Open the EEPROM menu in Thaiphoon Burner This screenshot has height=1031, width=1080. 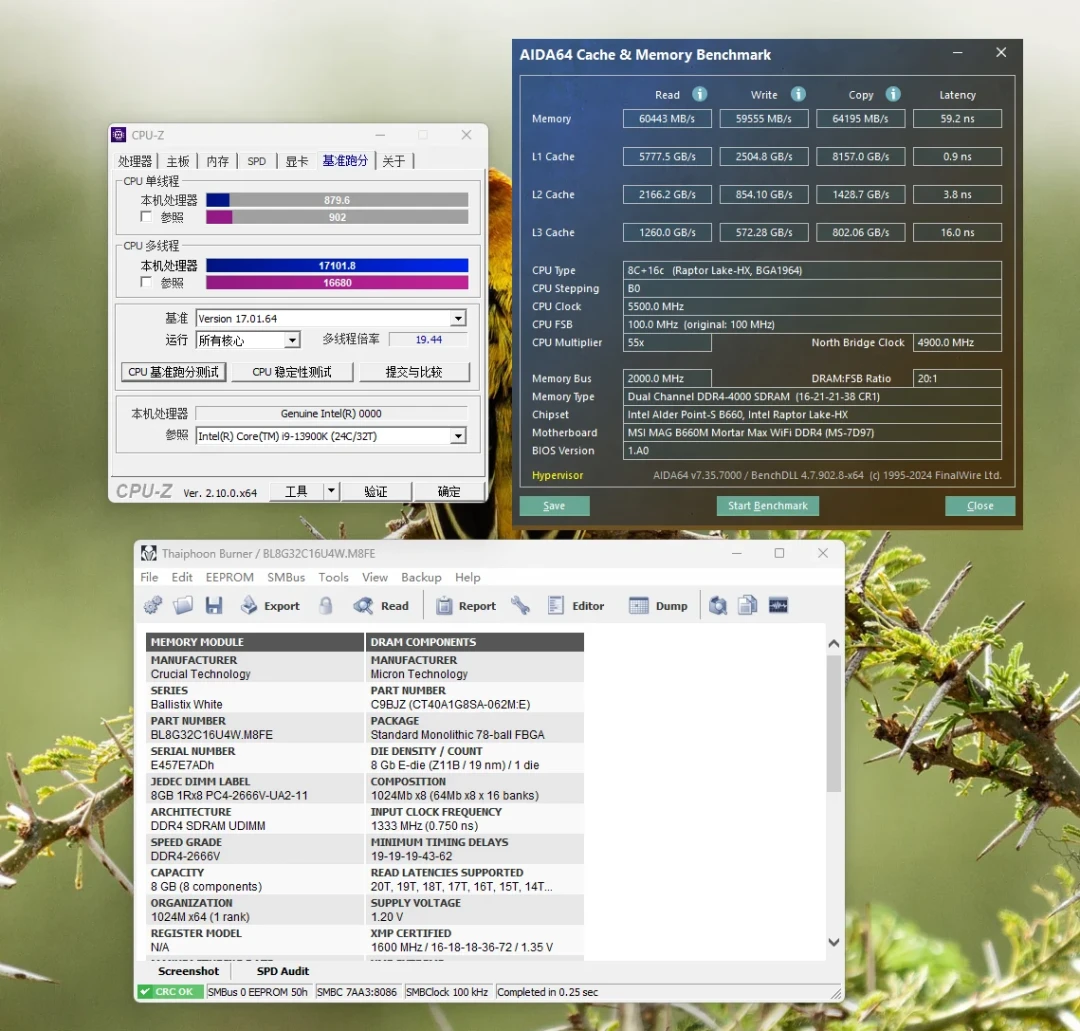point(229,577)
